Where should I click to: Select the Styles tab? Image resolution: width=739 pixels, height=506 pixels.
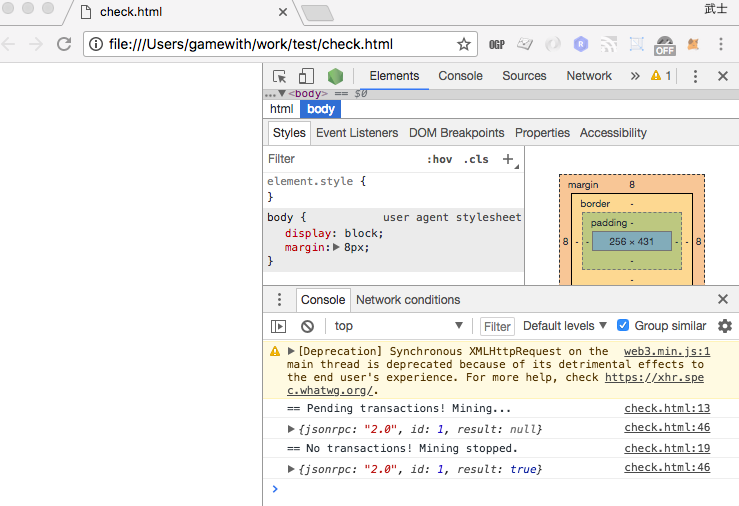coord(289,133)
